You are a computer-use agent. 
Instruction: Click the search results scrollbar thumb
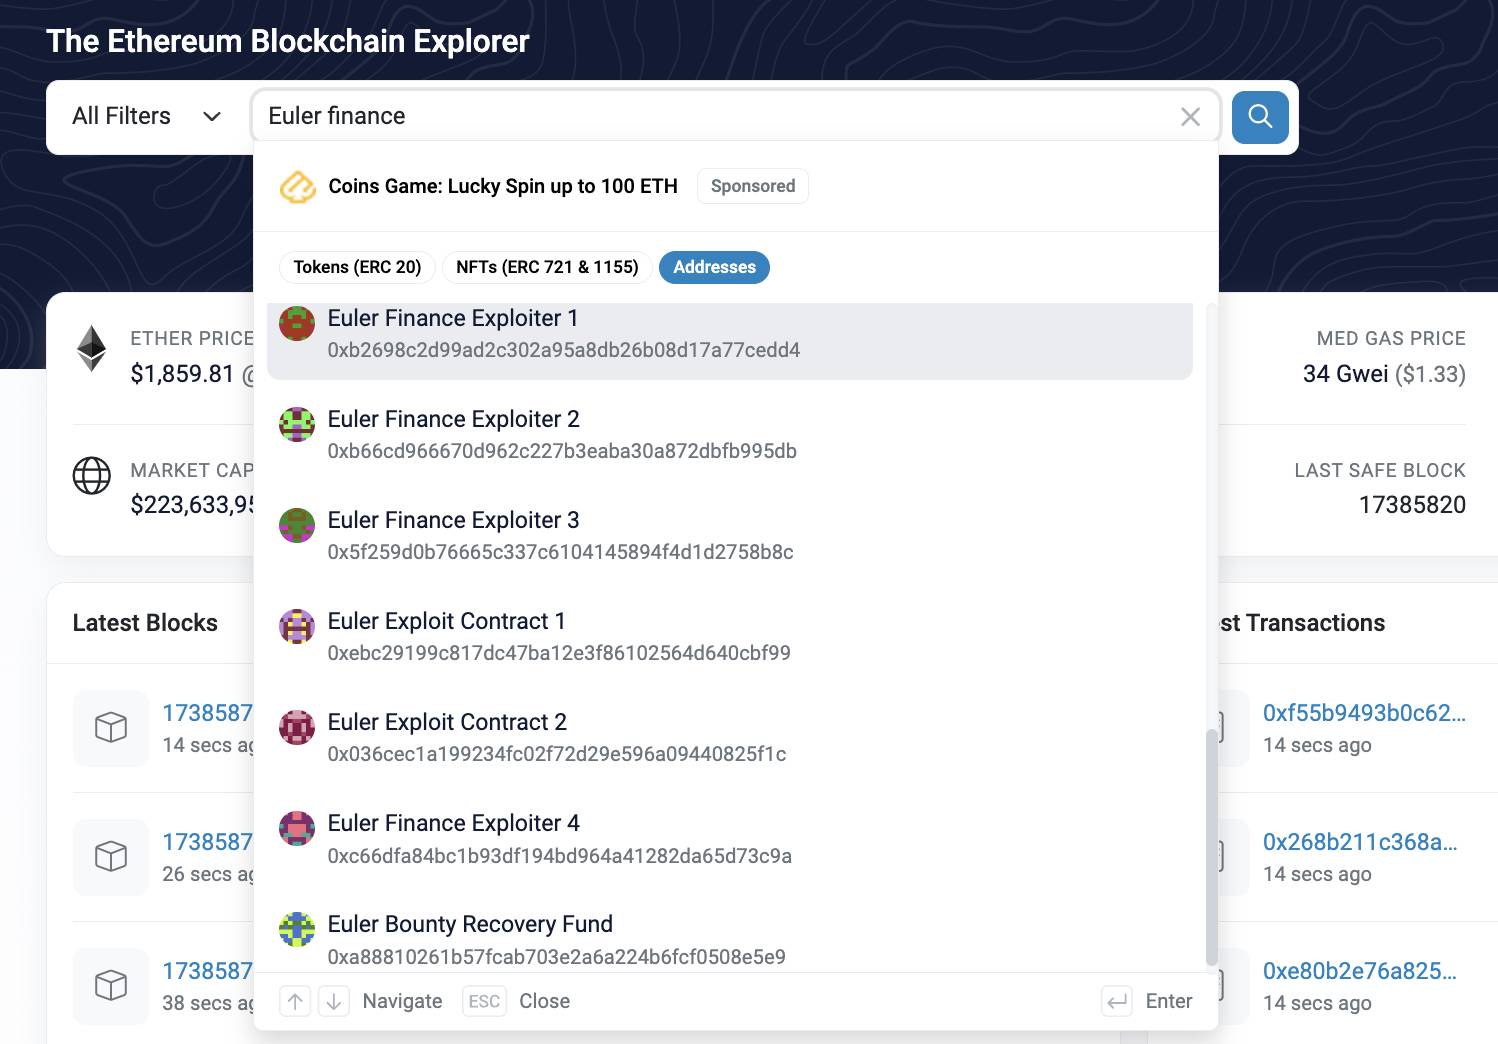[x=1212, y=846]
